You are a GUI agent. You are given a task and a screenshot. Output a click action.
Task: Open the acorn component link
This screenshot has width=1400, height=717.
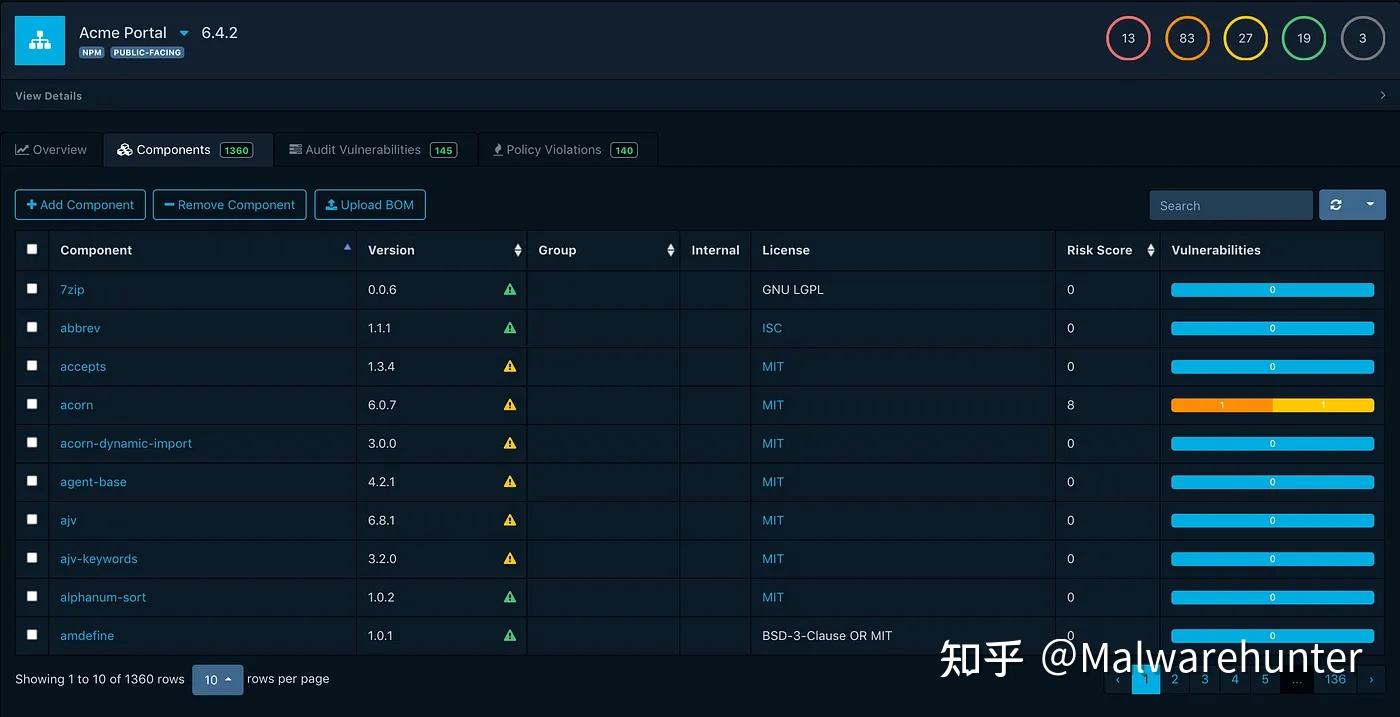tap(76, 405)
